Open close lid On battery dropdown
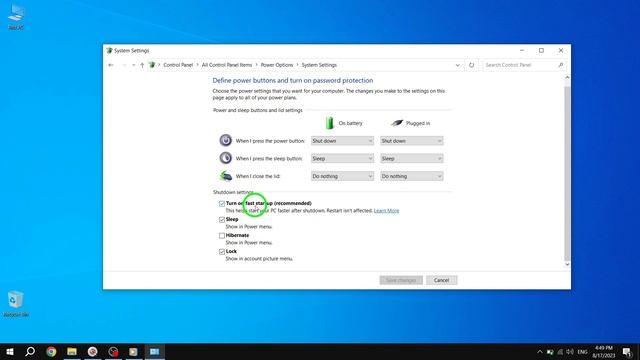Screen dimensions: 640x360 (x=342, y=176)
